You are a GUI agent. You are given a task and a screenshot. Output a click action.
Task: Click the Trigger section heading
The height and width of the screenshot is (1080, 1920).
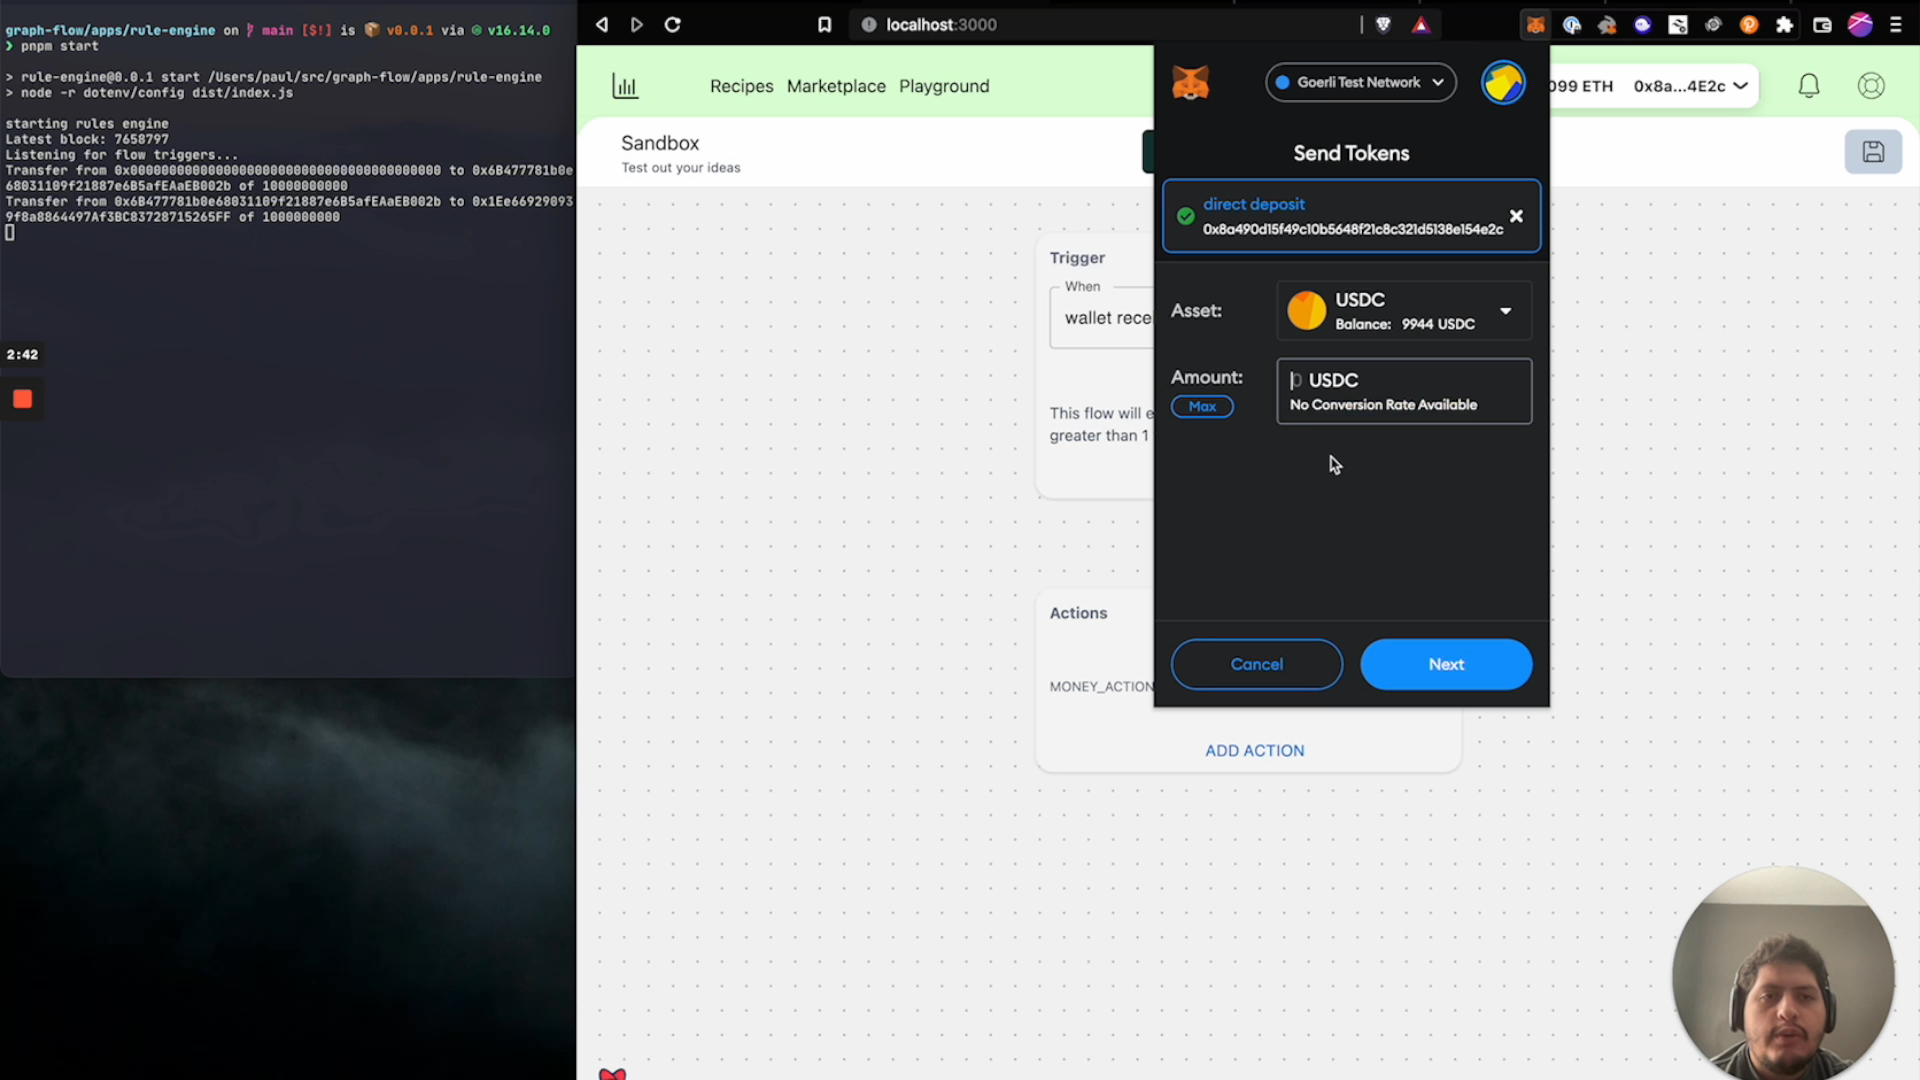tap(1077, 258)
